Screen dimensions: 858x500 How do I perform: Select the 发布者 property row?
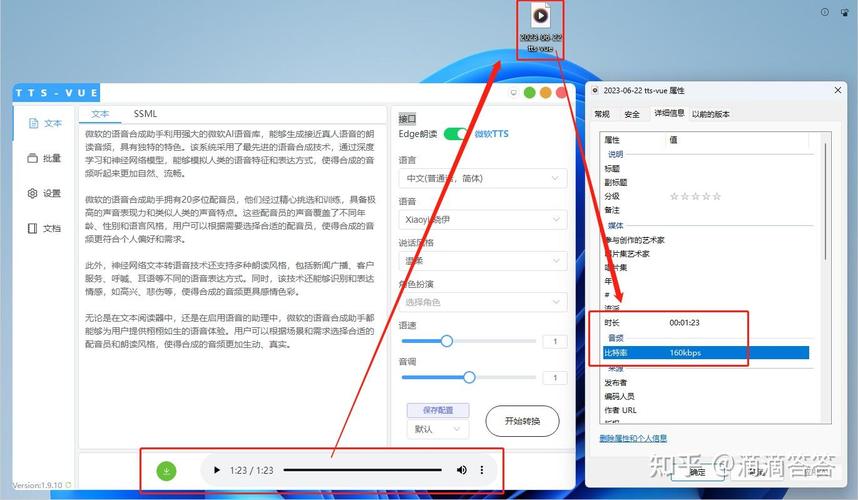click(x=705, y=382)
